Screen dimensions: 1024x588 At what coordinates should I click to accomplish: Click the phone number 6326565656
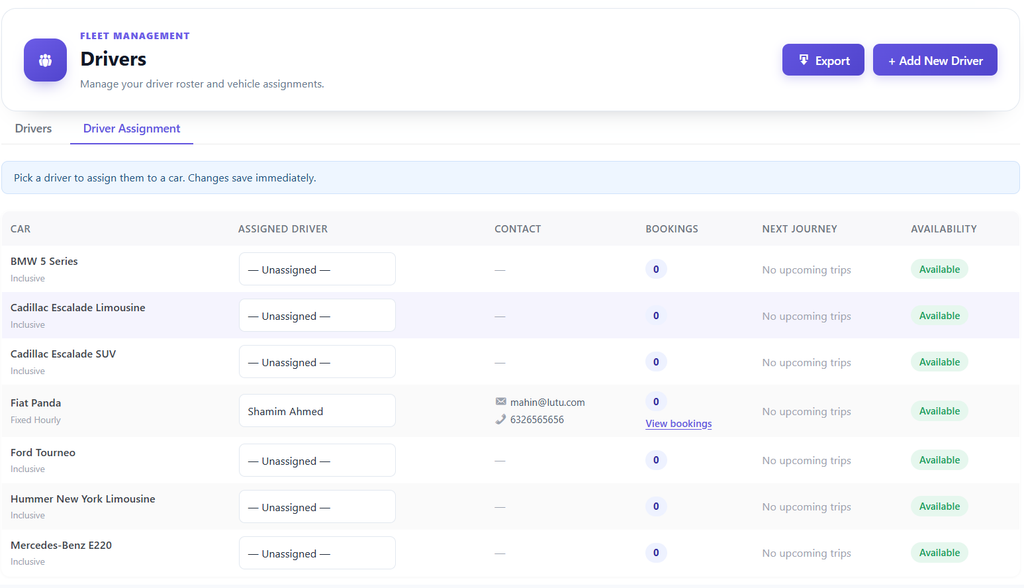pyautogui.click(x=537, y=419)
